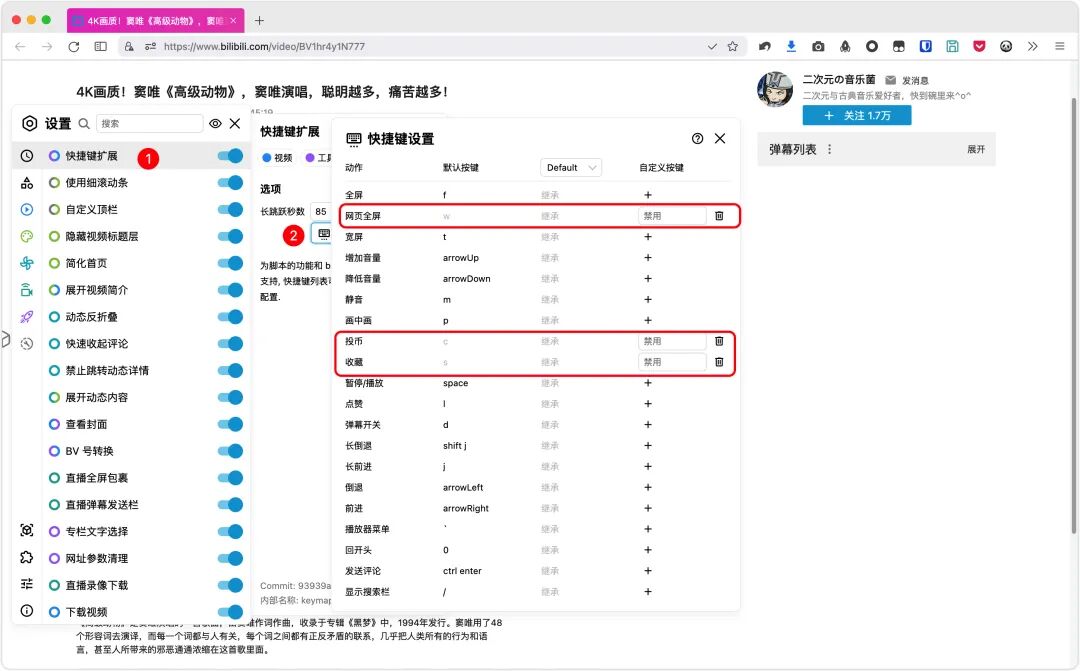Screen dimensions: 1080x671
Task: Delete custom key for 网页全屏 row
Action: tap(719, 216)
